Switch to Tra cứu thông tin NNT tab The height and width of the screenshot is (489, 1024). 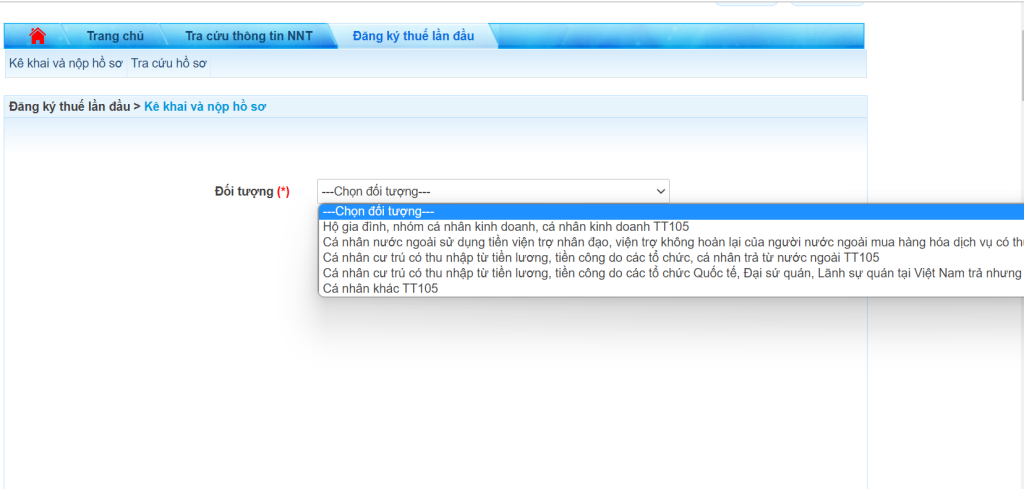pos(248,36)
